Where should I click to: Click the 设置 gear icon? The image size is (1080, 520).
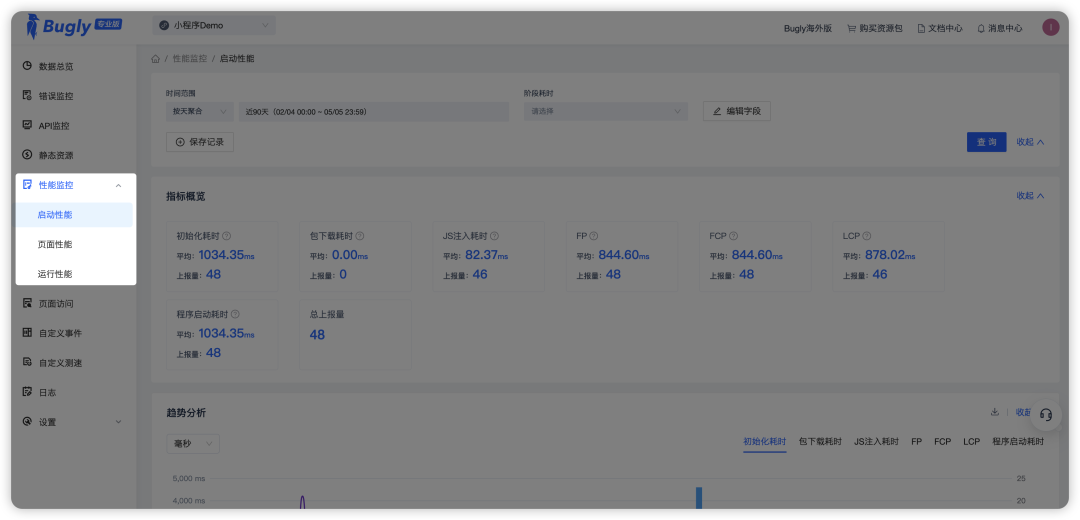(x=28, y=422)
